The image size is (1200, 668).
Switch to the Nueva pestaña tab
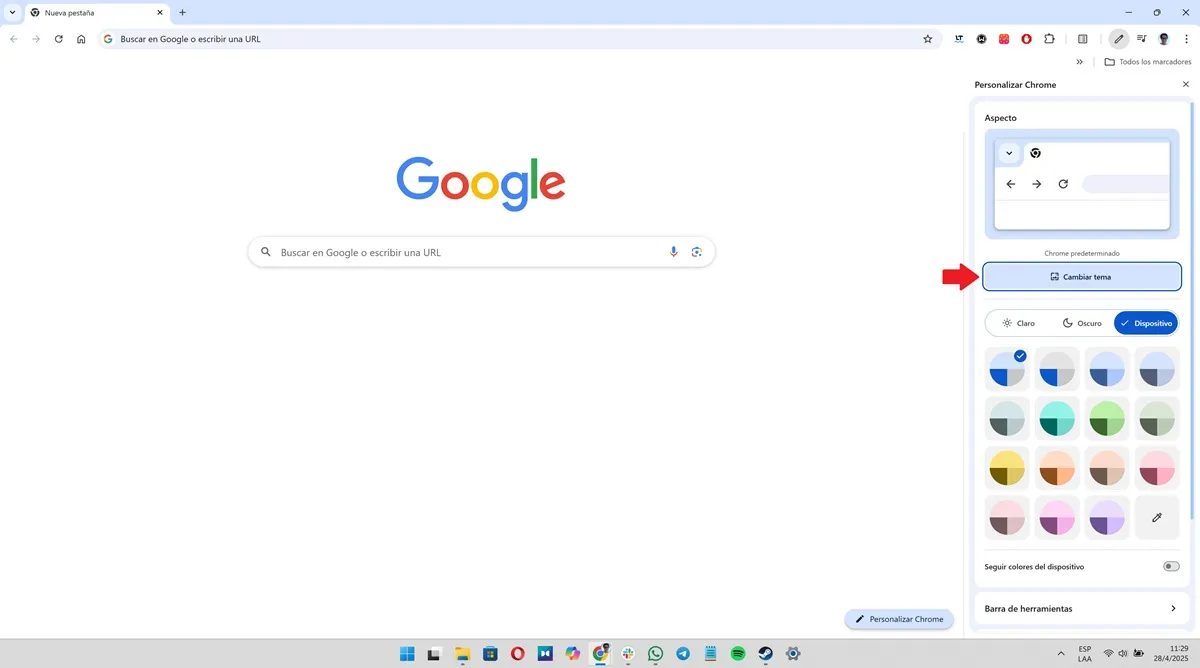pos(96,13)
